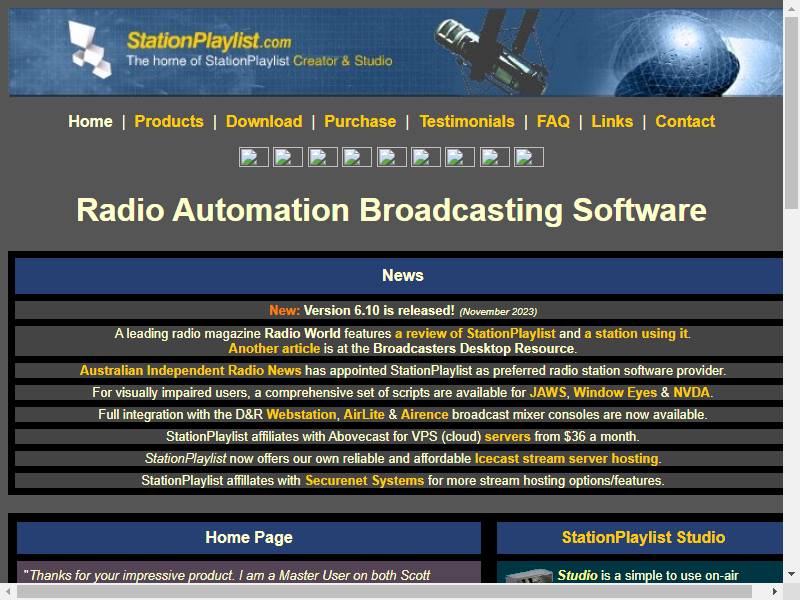Click the 'Thanks for your impressive product' testimonial
The width and height of the screenshot is (800, 600).
[x=227, y=576]
